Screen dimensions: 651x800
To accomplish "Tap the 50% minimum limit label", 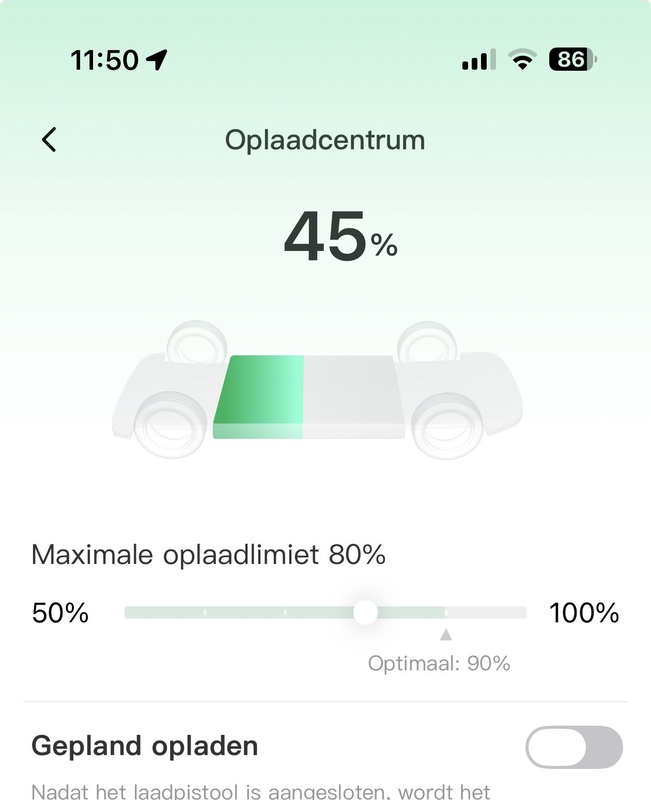I will (60, 613).
